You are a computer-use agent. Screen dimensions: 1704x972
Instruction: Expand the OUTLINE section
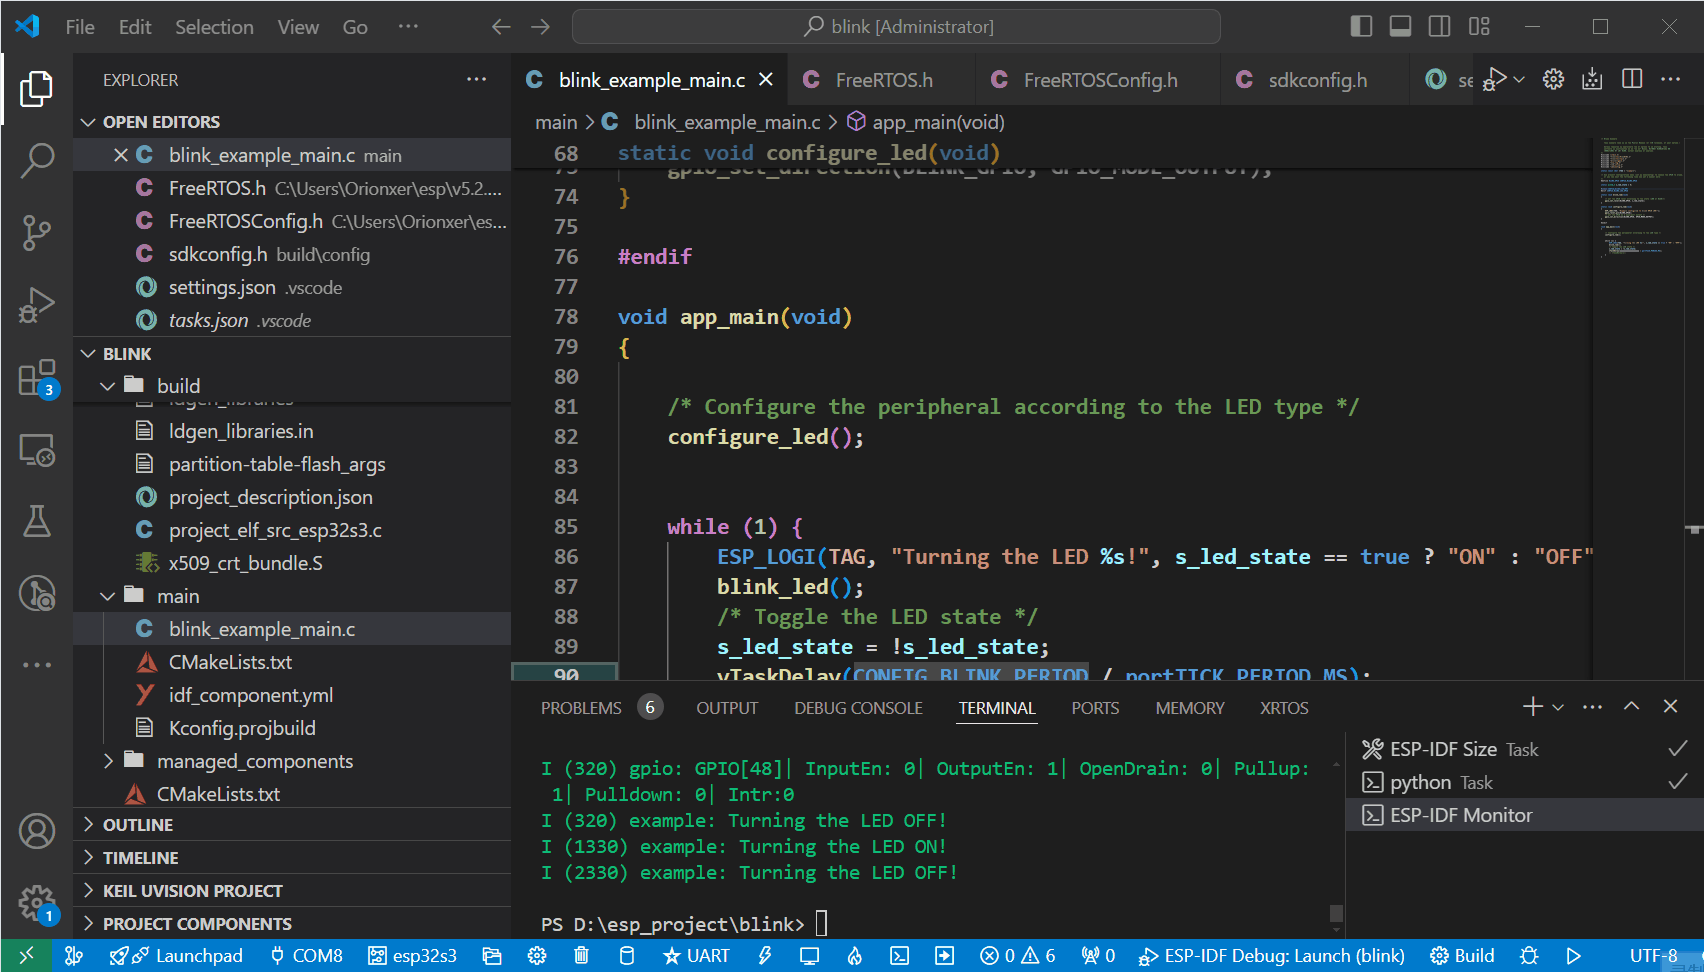pyautogui.click(x=292, y=825)
